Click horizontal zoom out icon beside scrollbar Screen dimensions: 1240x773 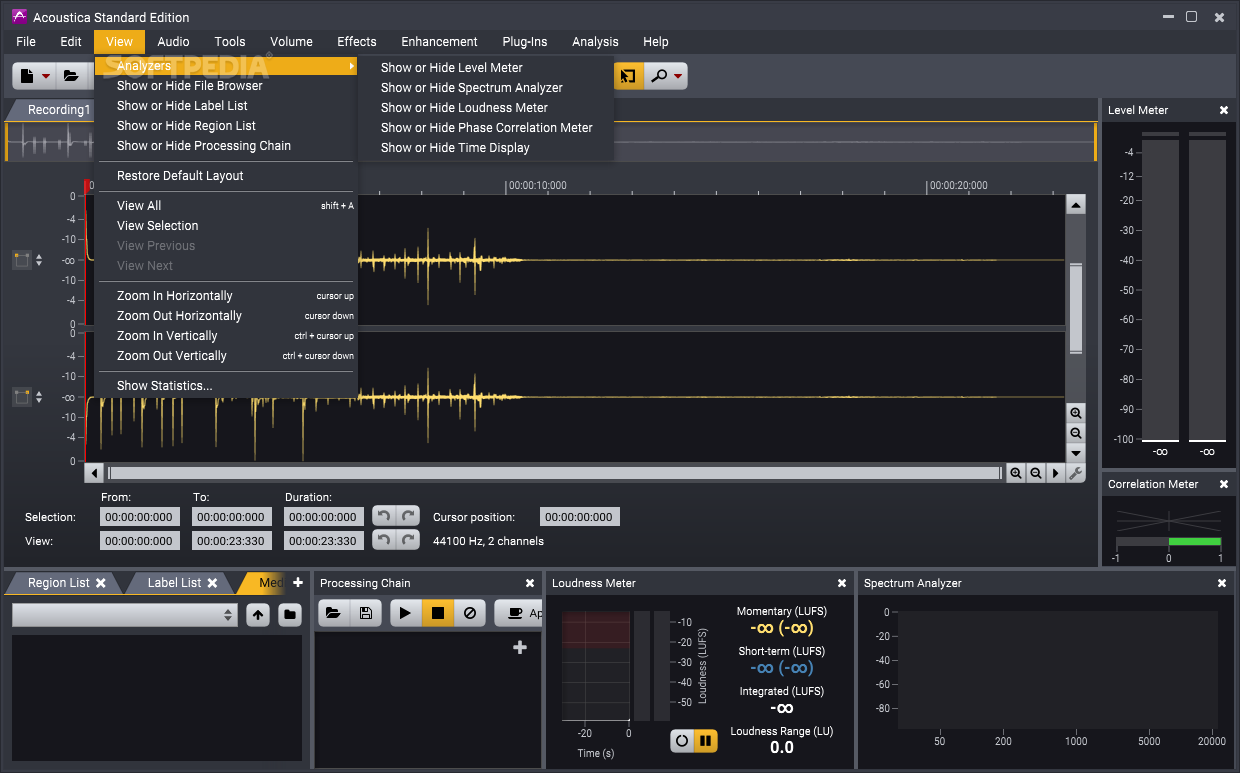coord(1036,473)
